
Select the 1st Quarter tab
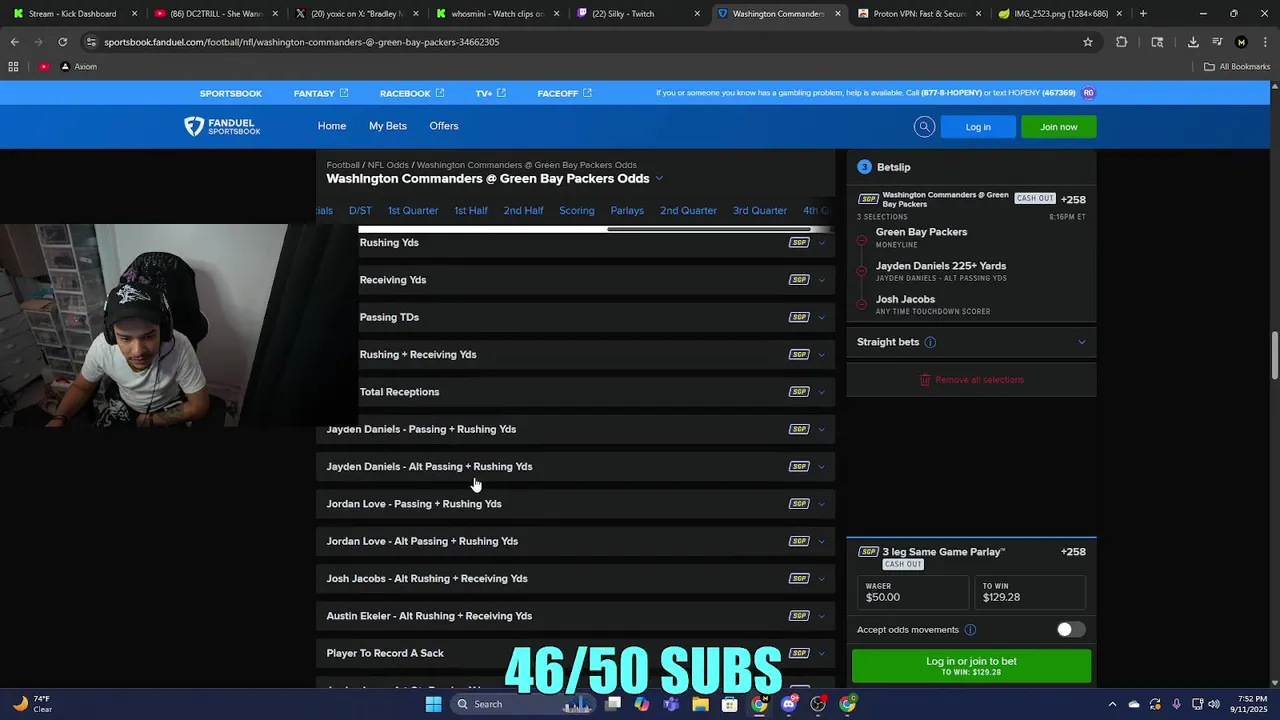click(x=413, y=211)
